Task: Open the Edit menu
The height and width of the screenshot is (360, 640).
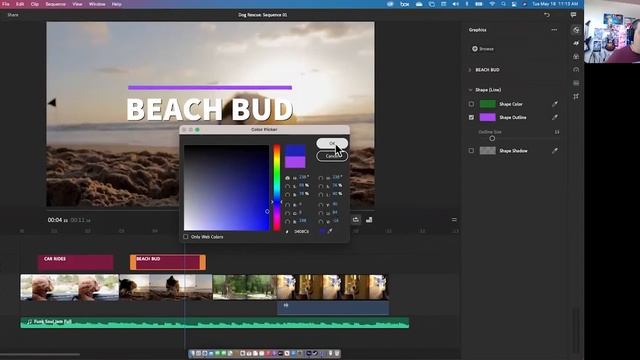Action: click(x=20, y=4)
